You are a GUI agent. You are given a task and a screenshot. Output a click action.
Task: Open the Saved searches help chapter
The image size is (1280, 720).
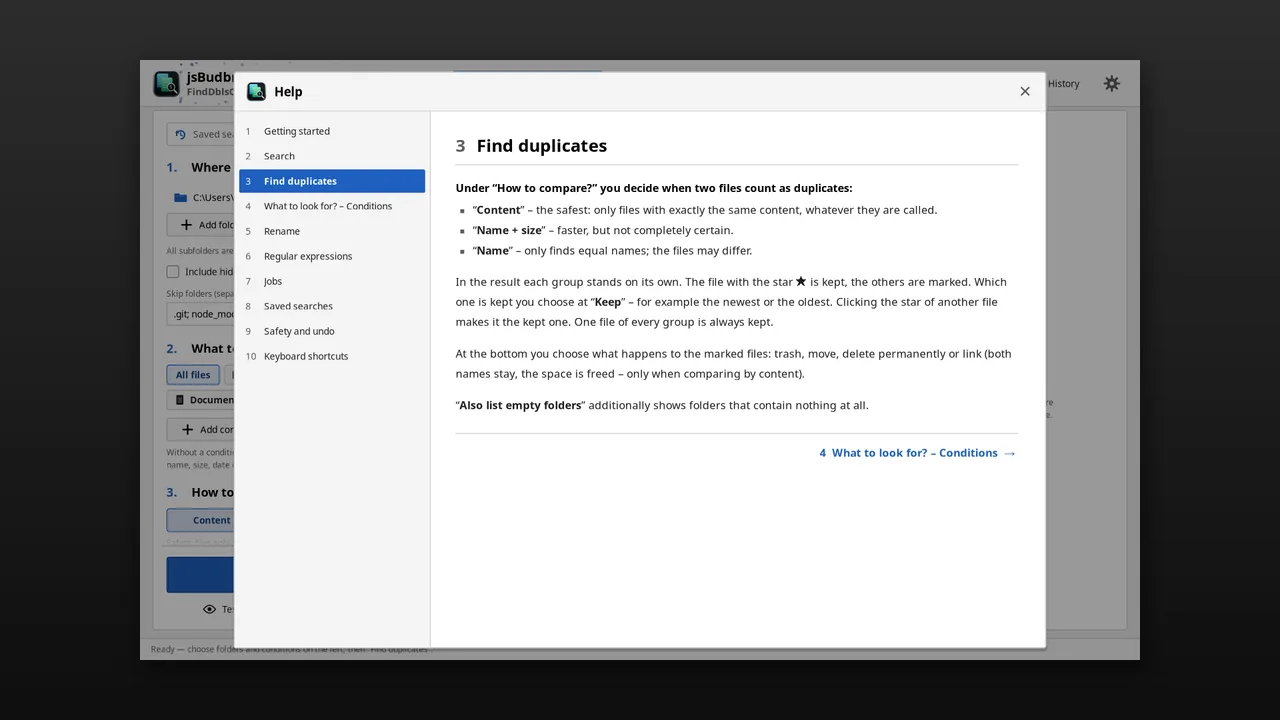click(x=332, y=306)
